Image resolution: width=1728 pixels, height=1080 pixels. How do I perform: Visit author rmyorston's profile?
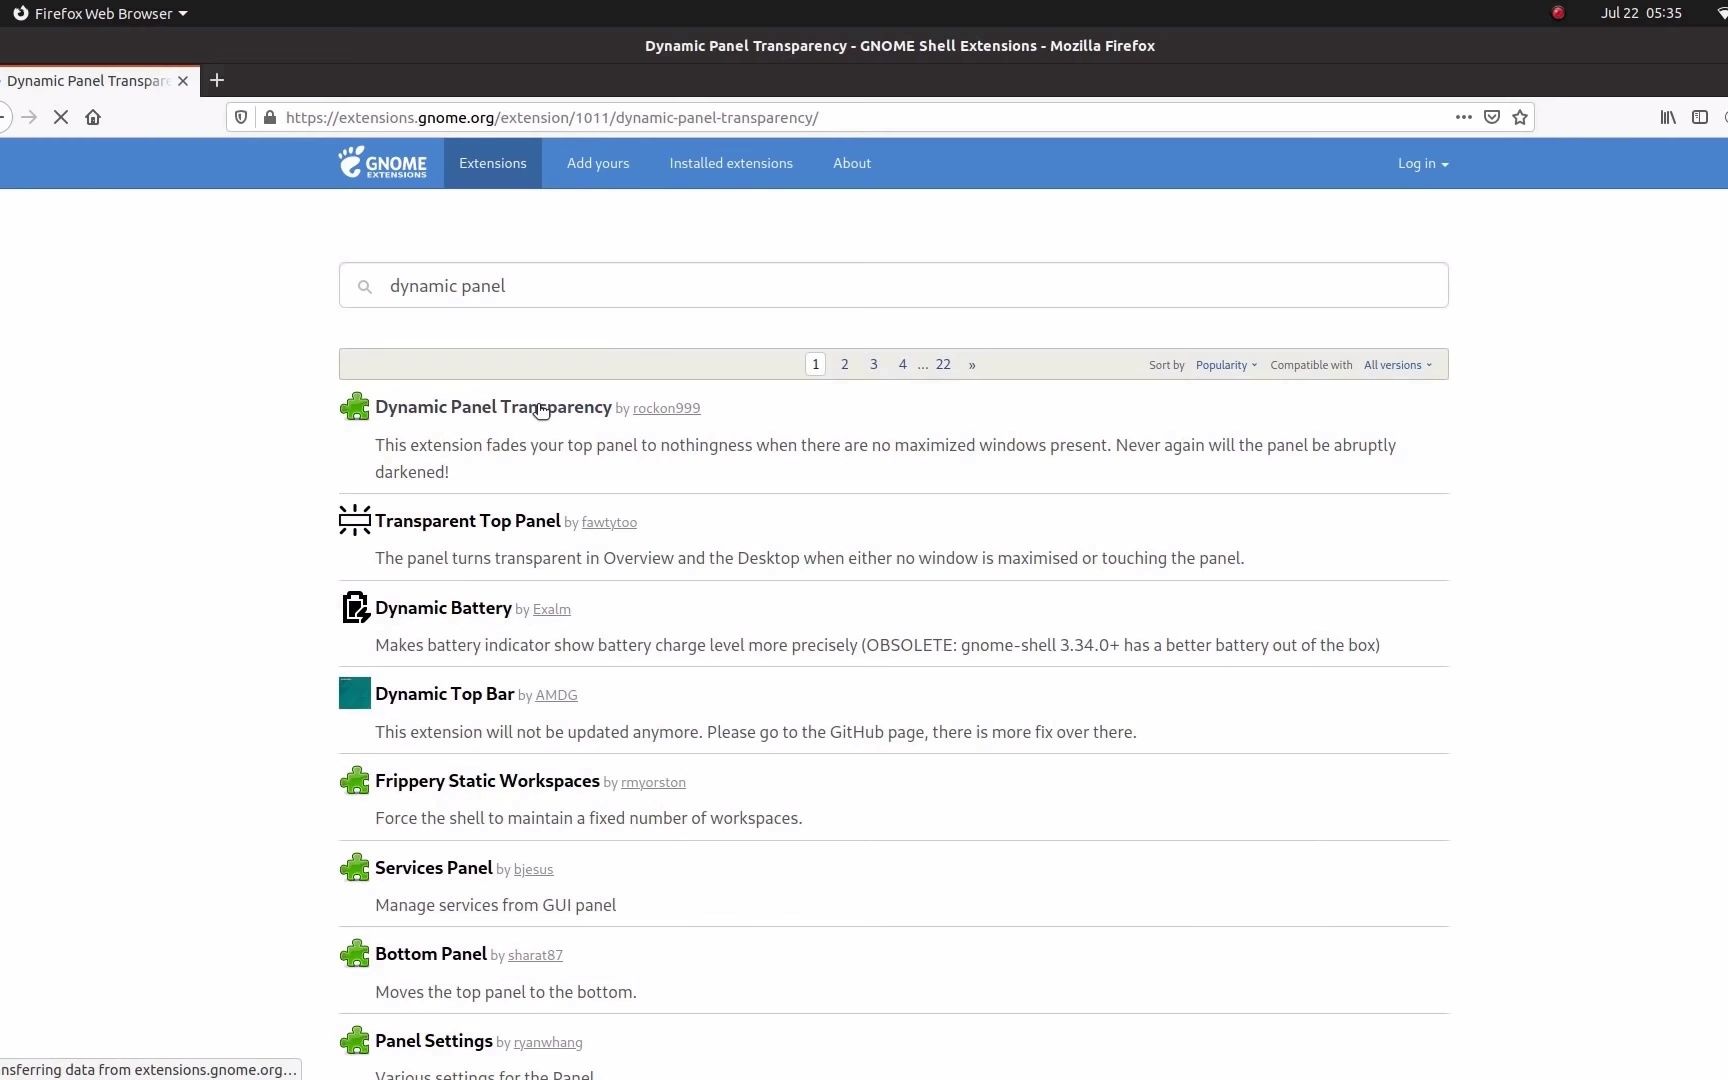pos(653,782)
